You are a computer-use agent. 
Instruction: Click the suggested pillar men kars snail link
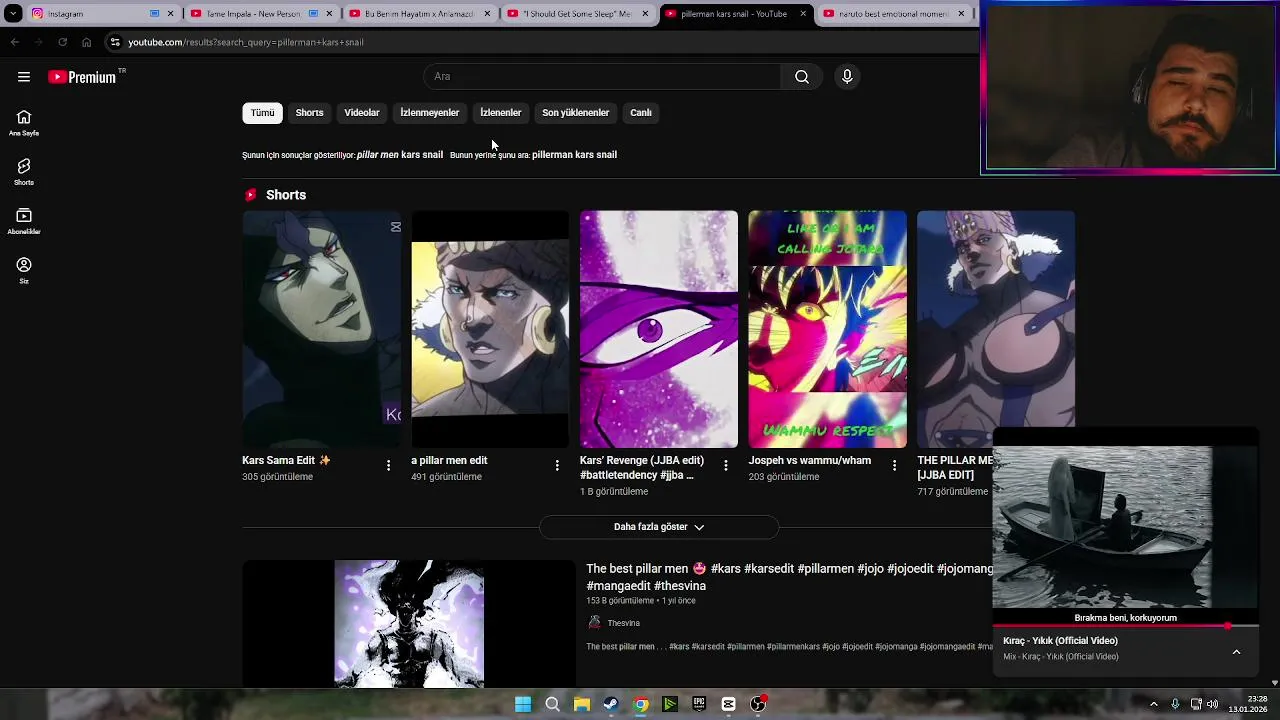coord(400,155)
